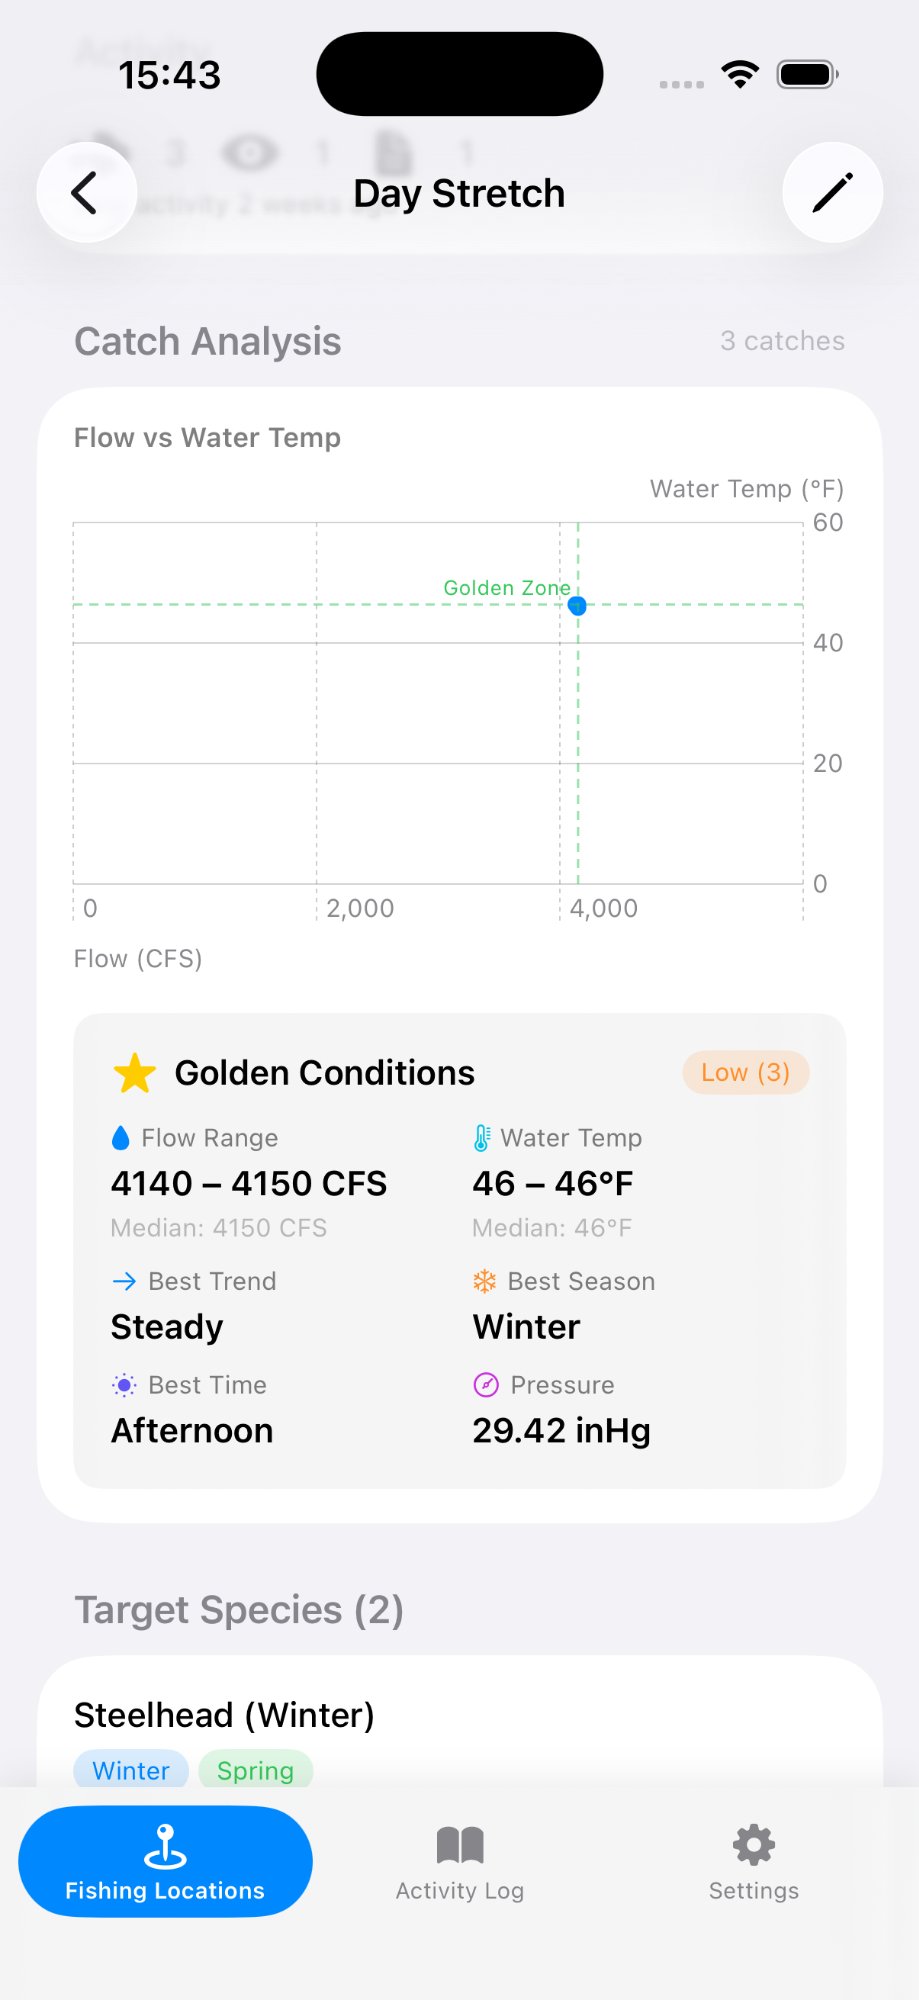Tap the 3 catches count label

tap(782, 341)
